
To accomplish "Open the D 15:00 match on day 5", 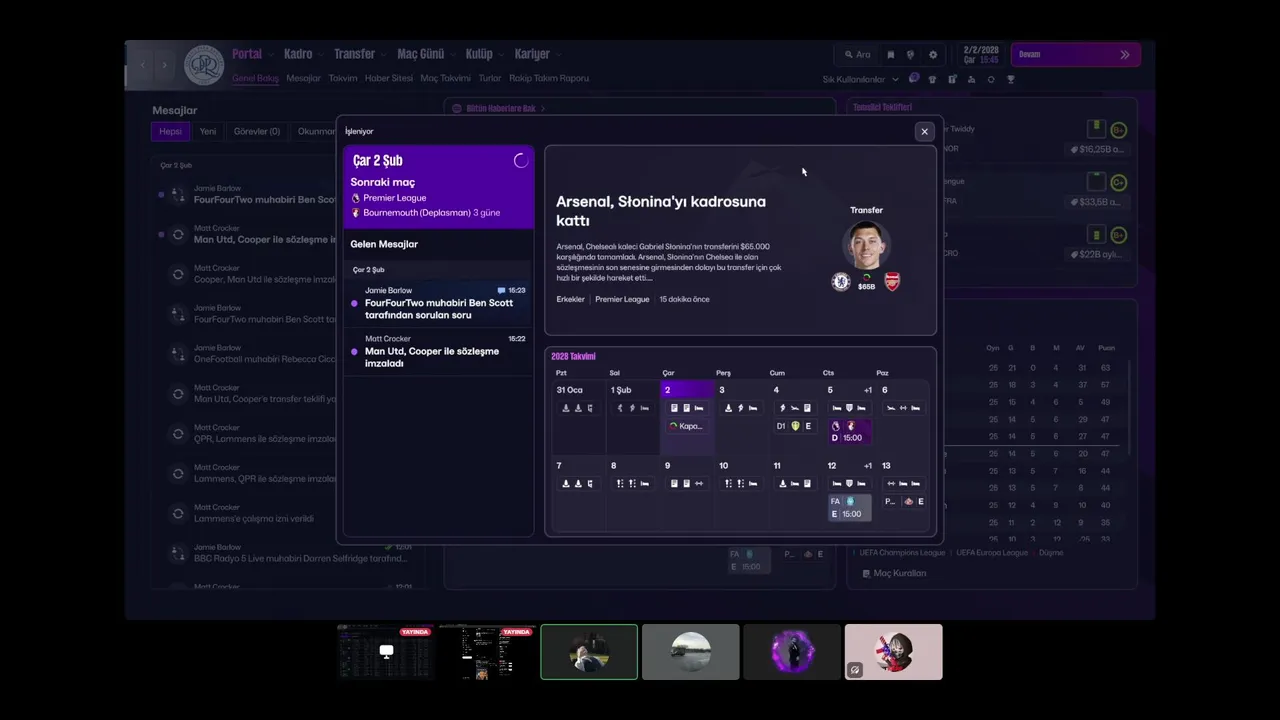I will [x=849, y=432].
